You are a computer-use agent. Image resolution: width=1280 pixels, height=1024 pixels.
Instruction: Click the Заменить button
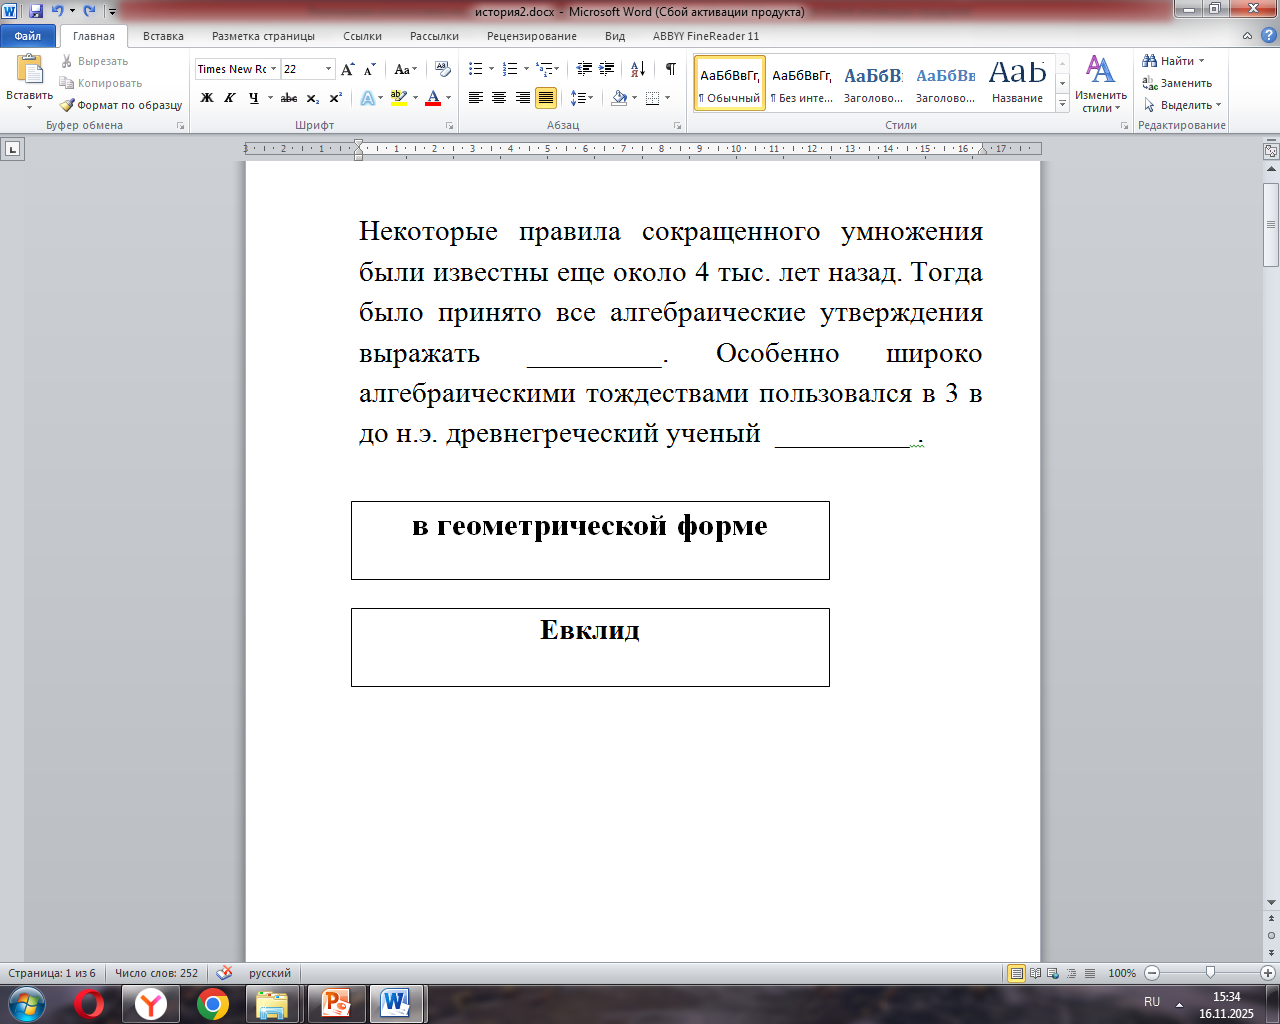click(x=1178, y=83)
